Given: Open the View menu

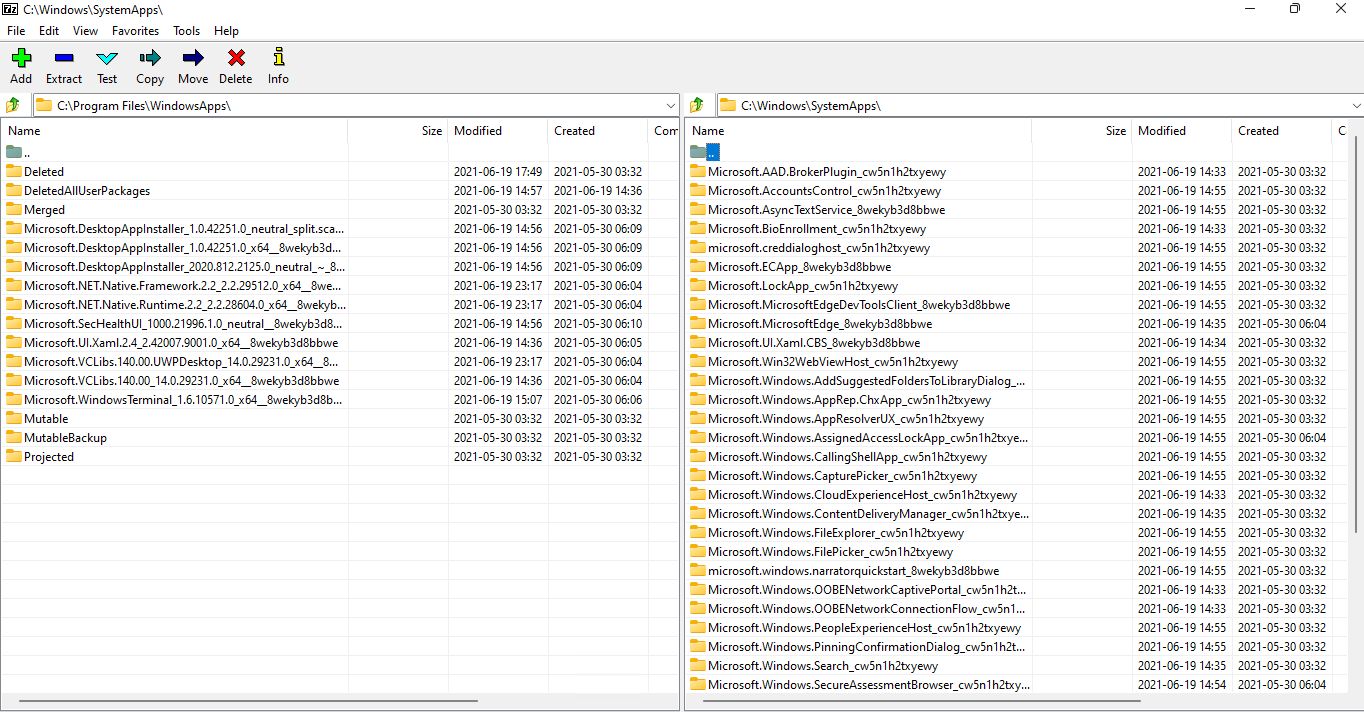Looking at the screenshot, I should [x=85, y=31].
